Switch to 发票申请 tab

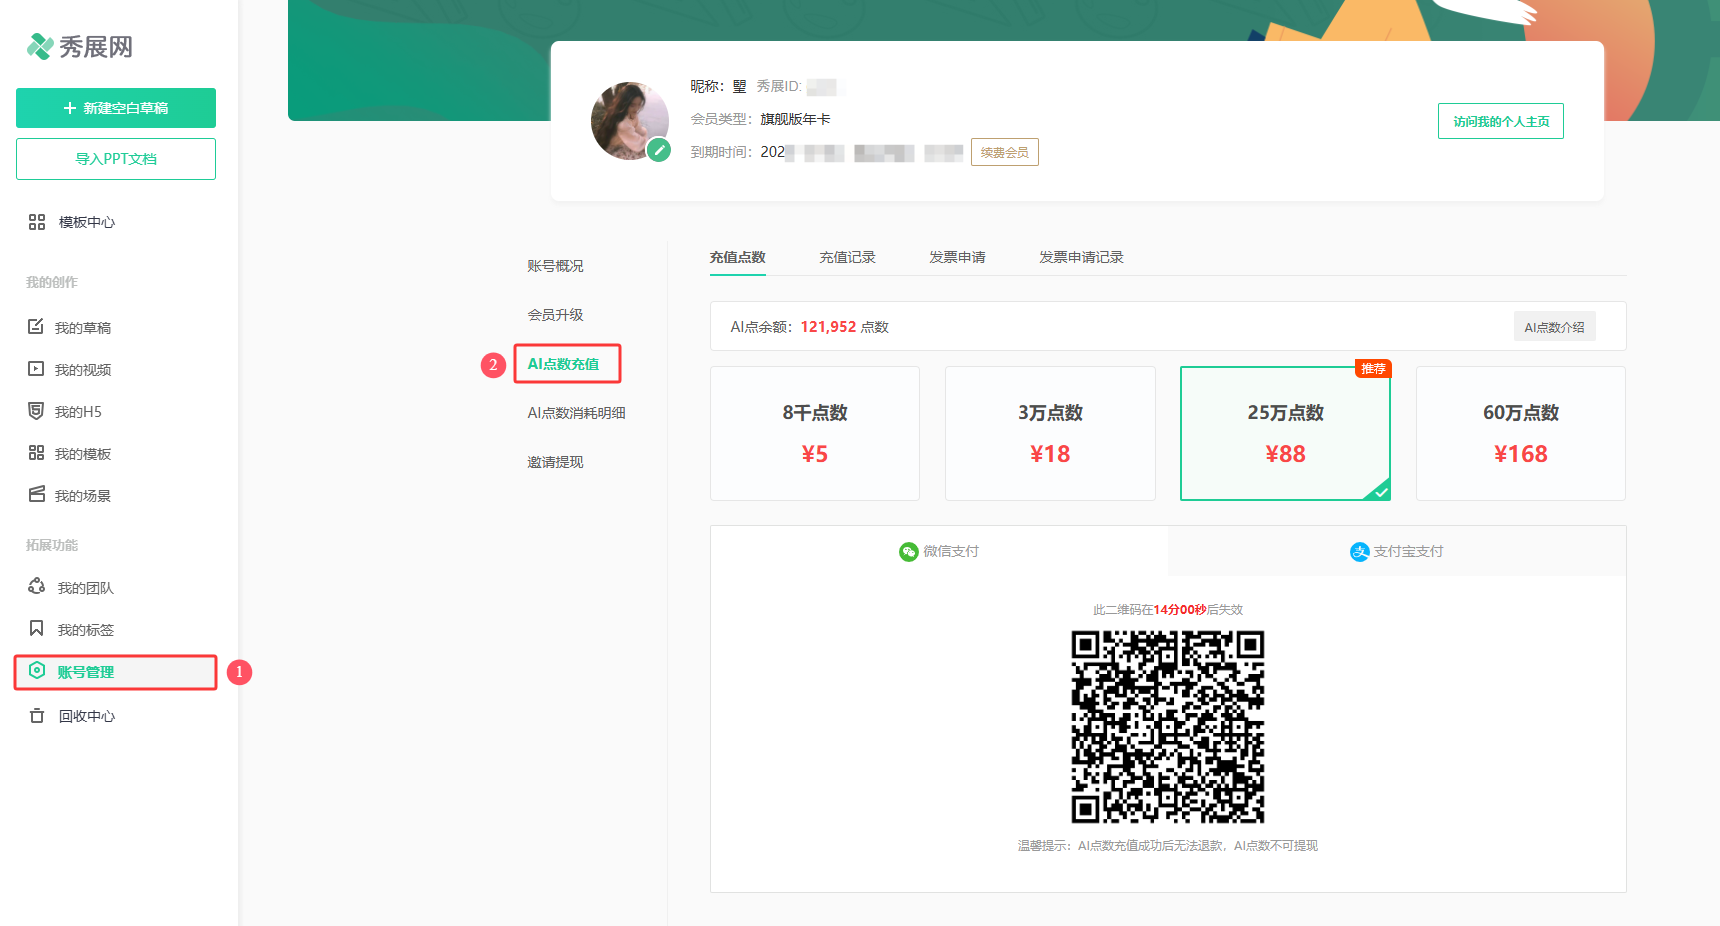[x=958, y=257]
